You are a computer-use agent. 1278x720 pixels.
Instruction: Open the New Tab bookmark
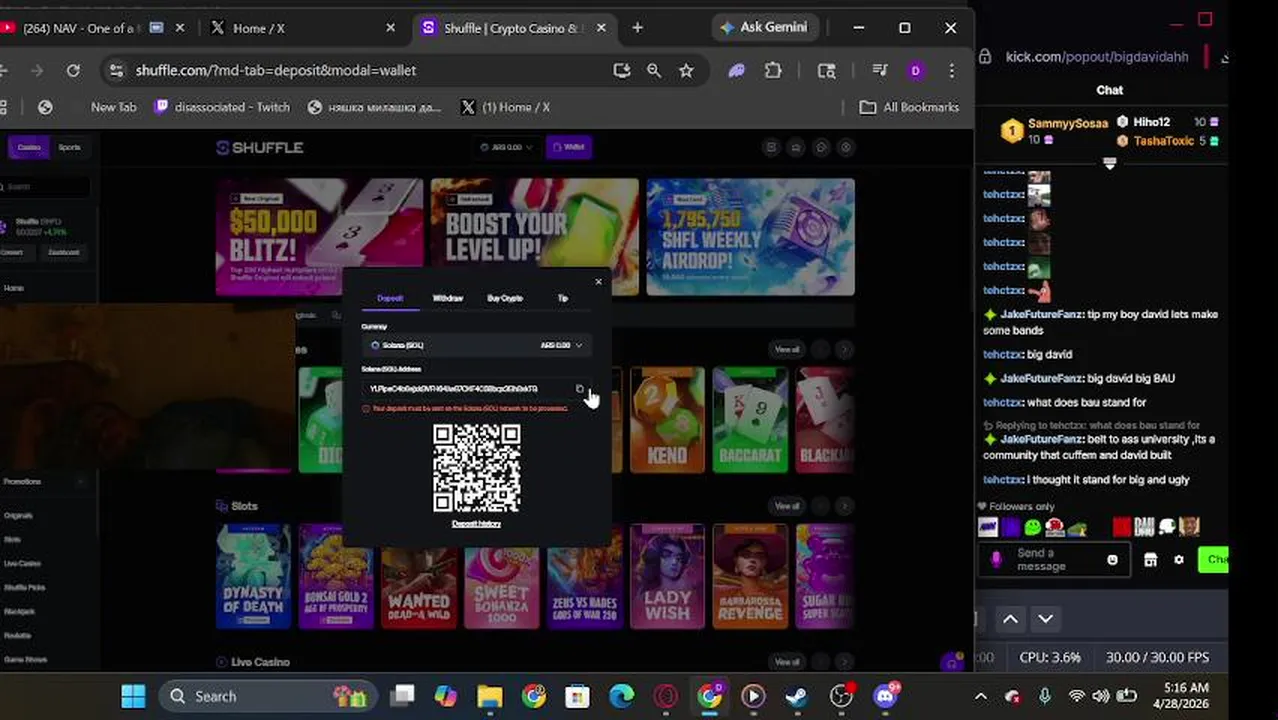(x=113, y=107)
